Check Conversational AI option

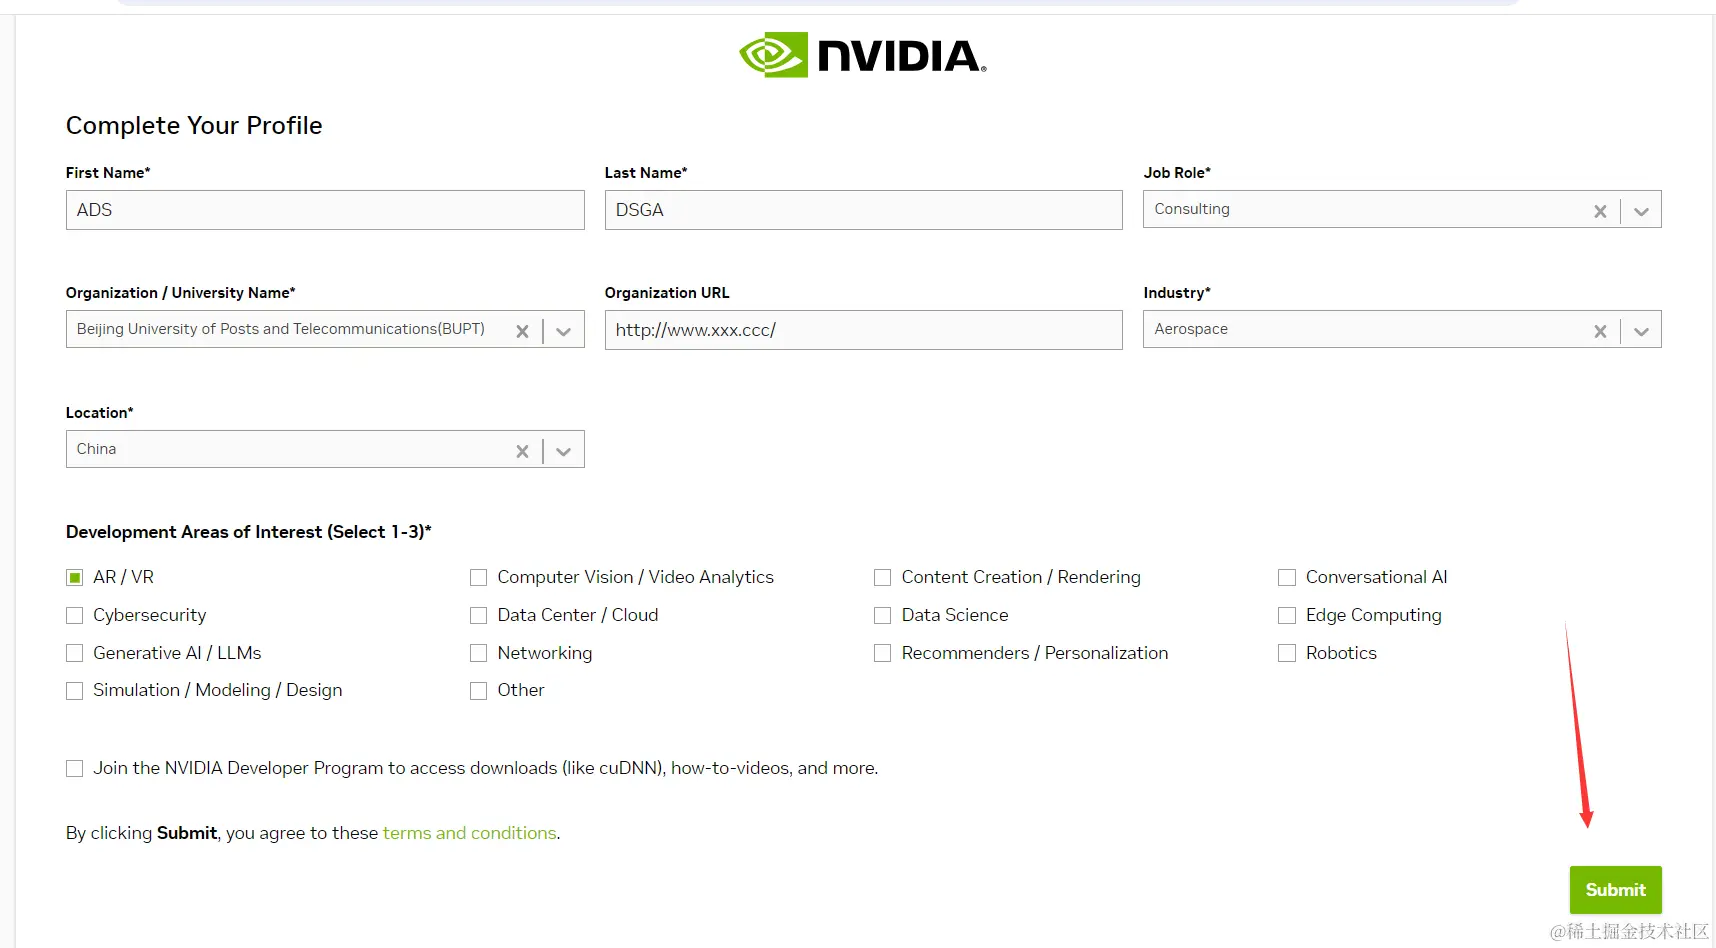point(1287,577)
